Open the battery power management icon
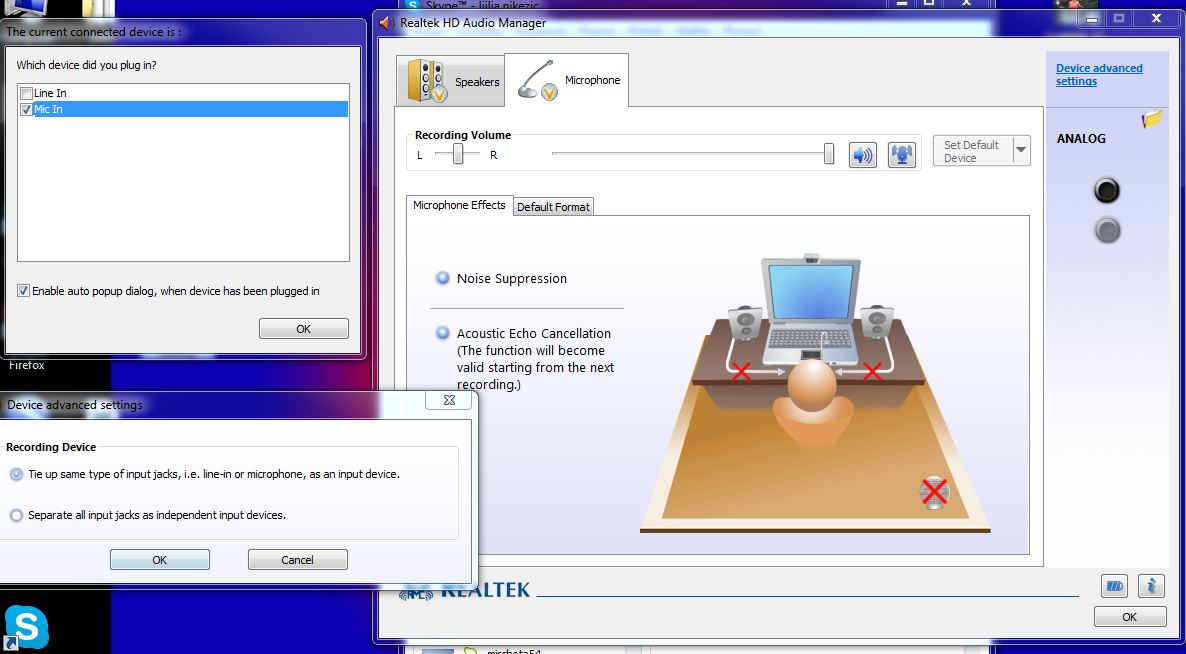Viewport: 1186px width, 654px height. [1114, 586]
